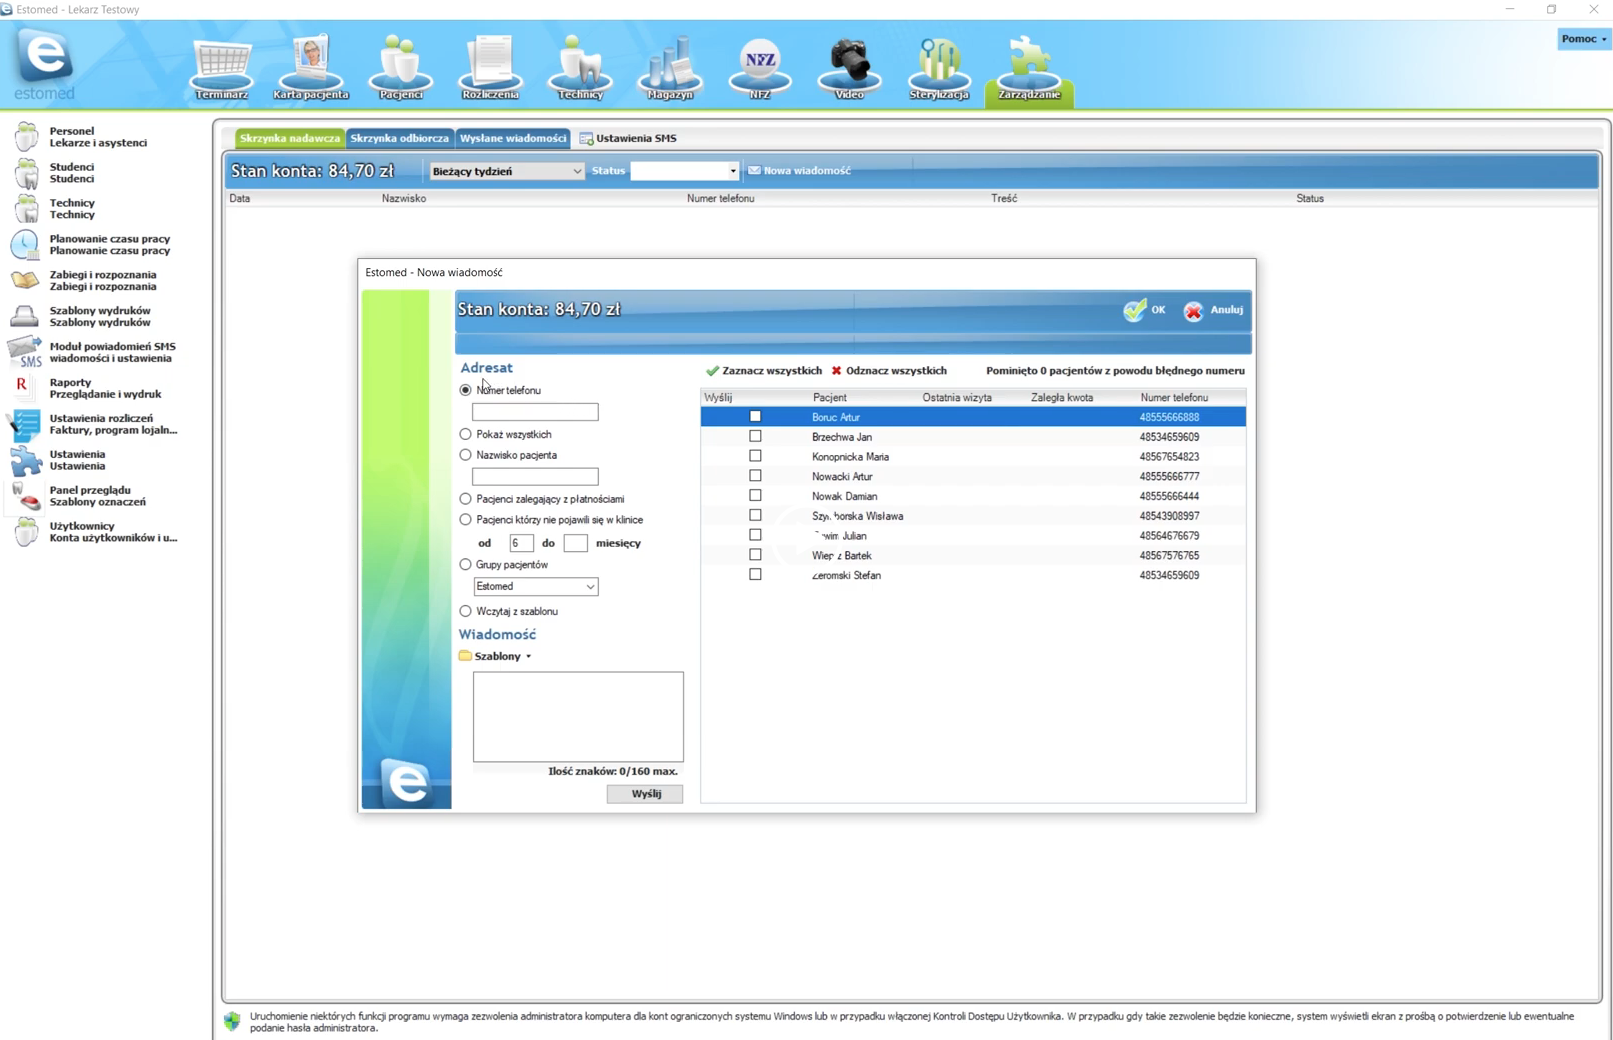Switch to the Skrzynka odbiorcza tab
The image size is (1613, 1040).
(399, 138)
